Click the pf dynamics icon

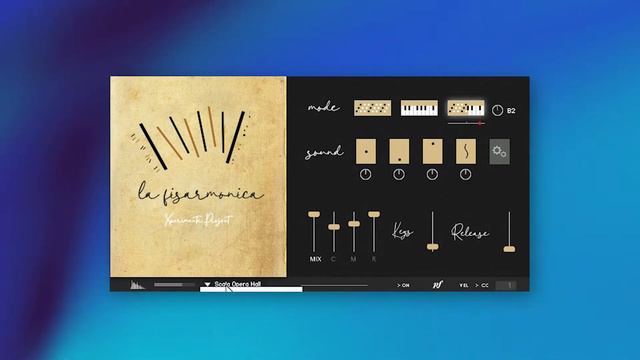[x=437, y=285]
